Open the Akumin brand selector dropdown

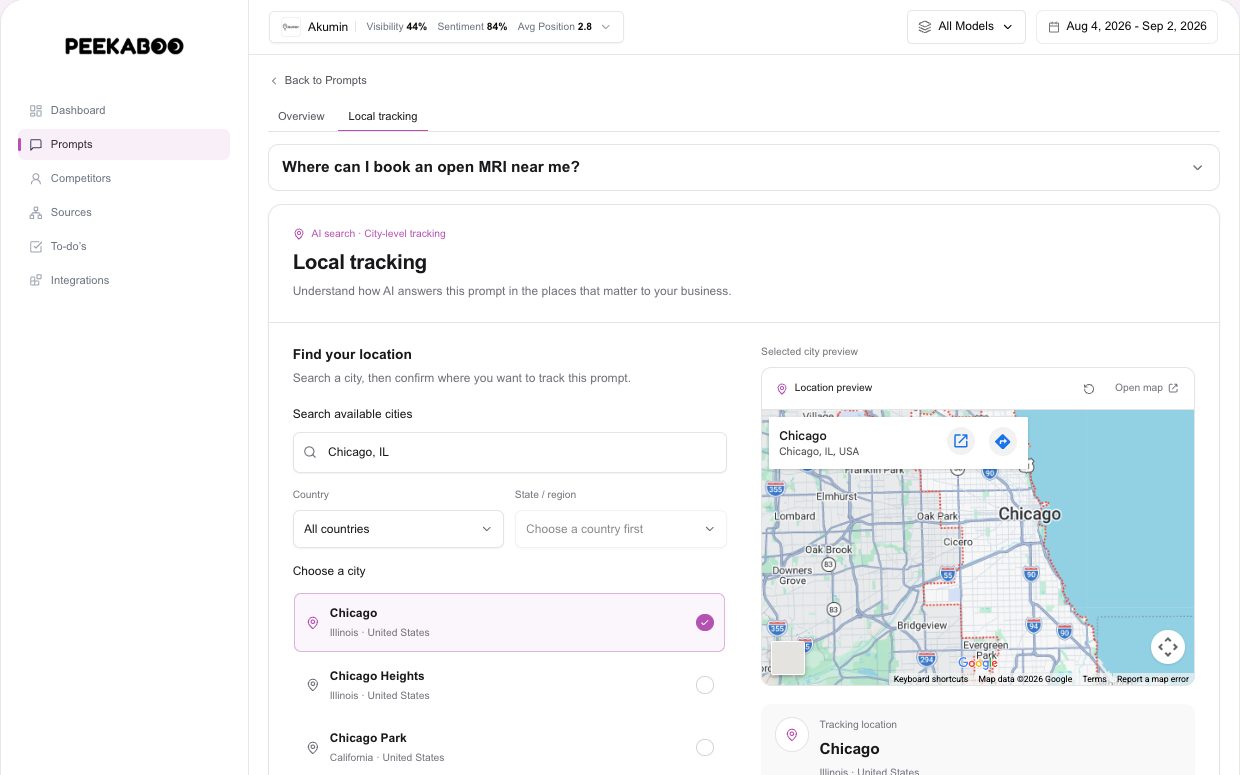(446, 27)
